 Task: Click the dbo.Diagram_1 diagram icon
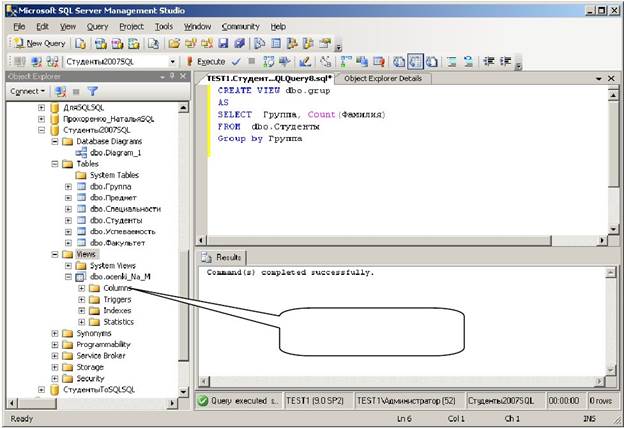coord(81,153)
